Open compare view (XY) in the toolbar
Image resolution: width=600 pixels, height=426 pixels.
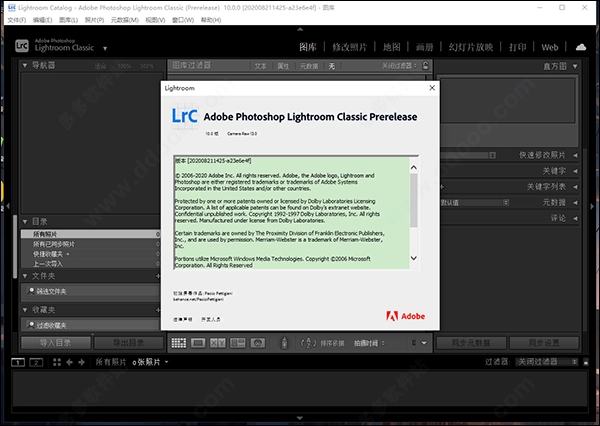[x=217, y=343]
